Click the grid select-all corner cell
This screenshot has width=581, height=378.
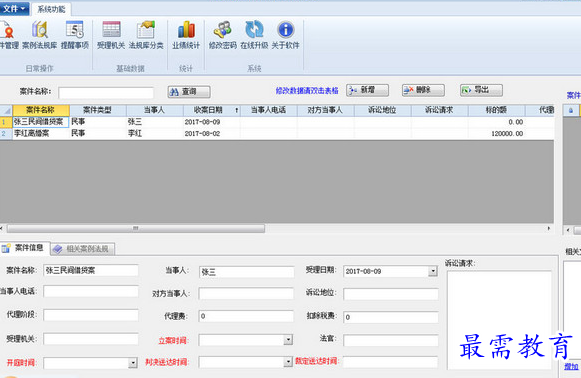(x=6, y=110)
